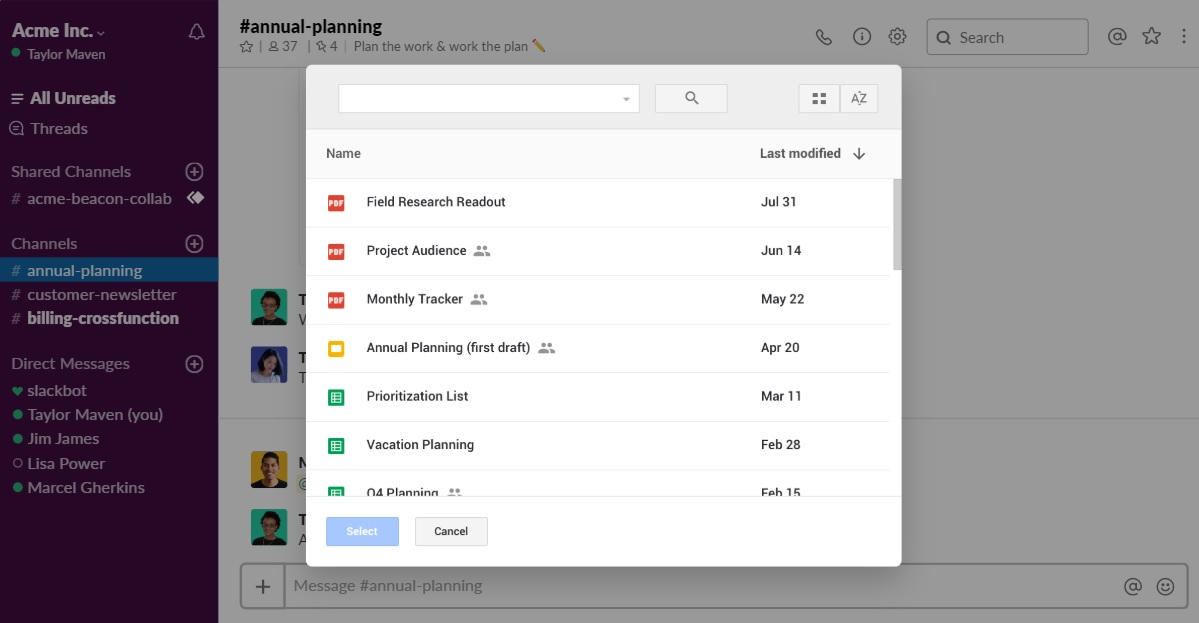Click the notifications bell icon

coord(197,32)
